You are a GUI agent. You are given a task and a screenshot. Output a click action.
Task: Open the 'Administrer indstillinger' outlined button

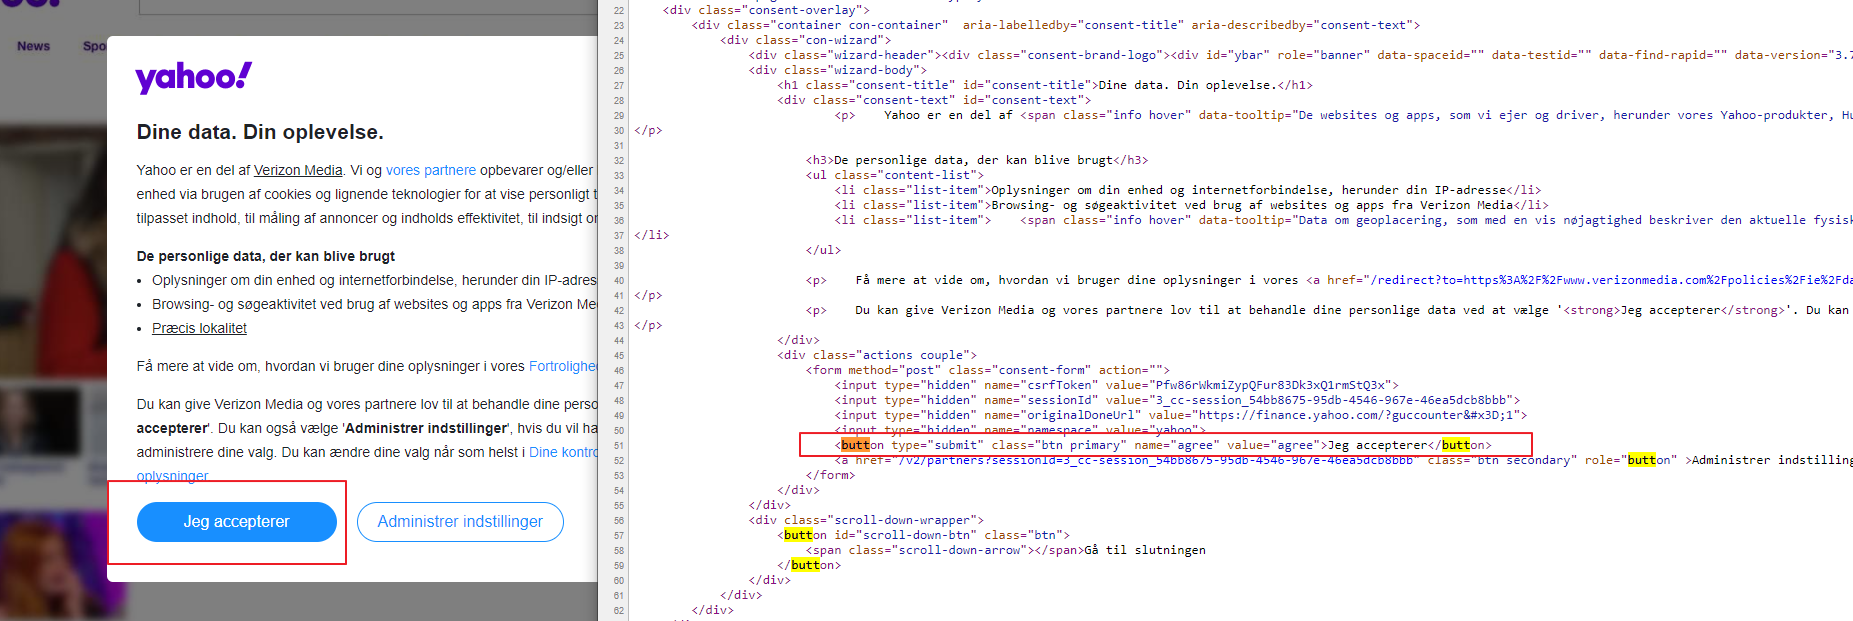point(460,522)
